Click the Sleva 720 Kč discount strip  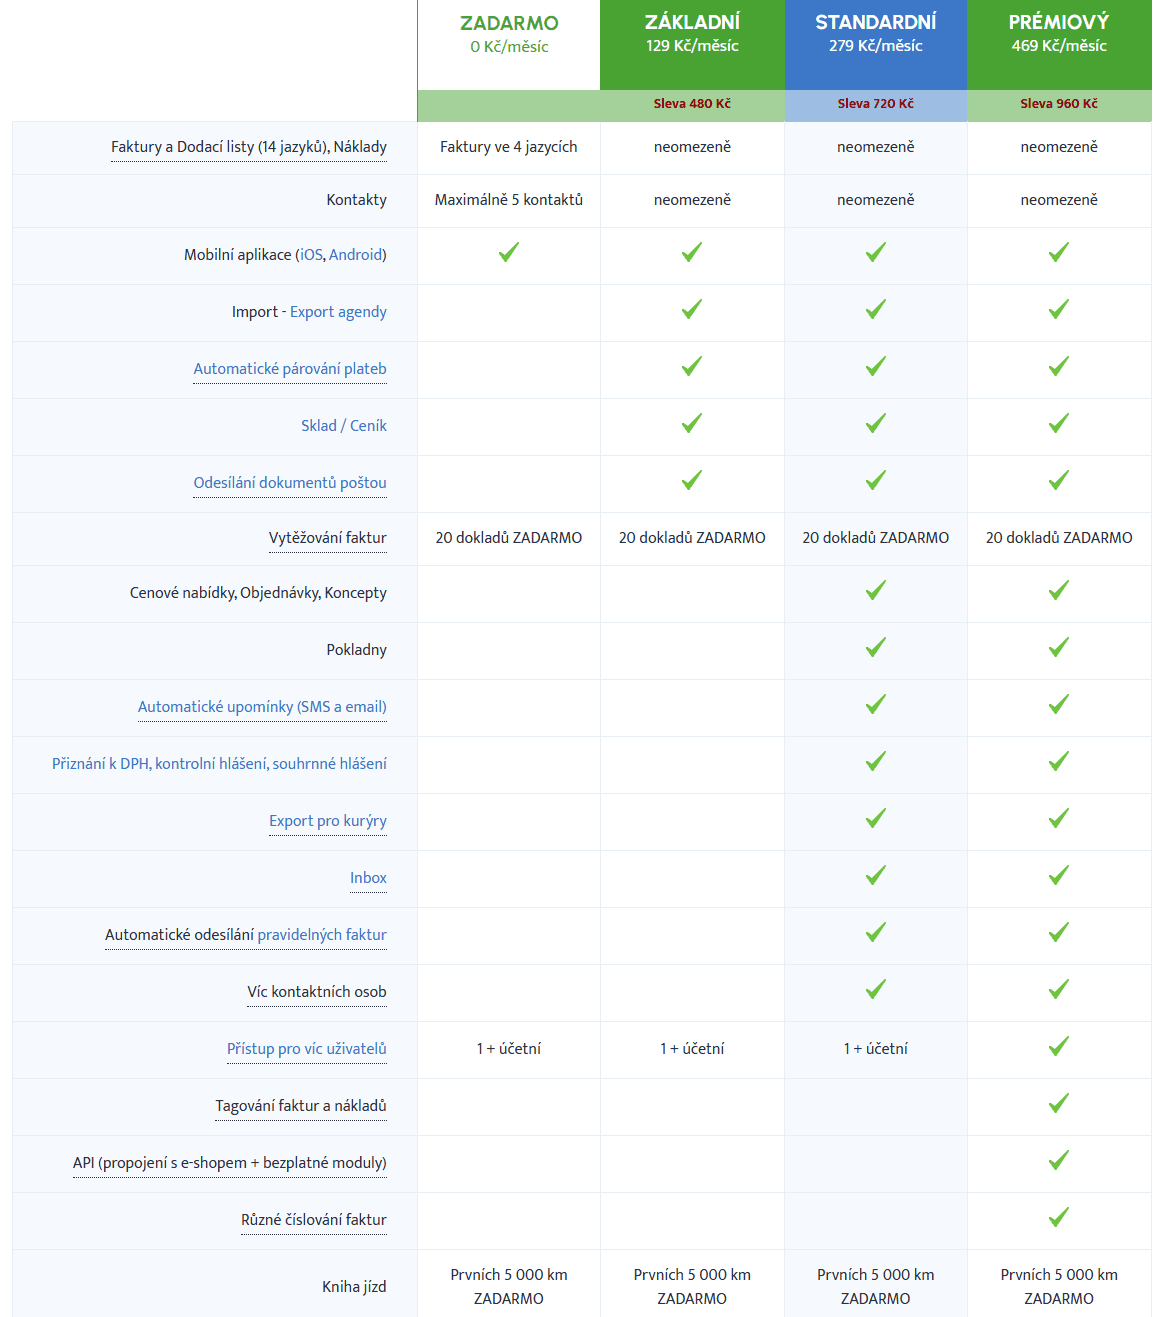pos(876,104)
